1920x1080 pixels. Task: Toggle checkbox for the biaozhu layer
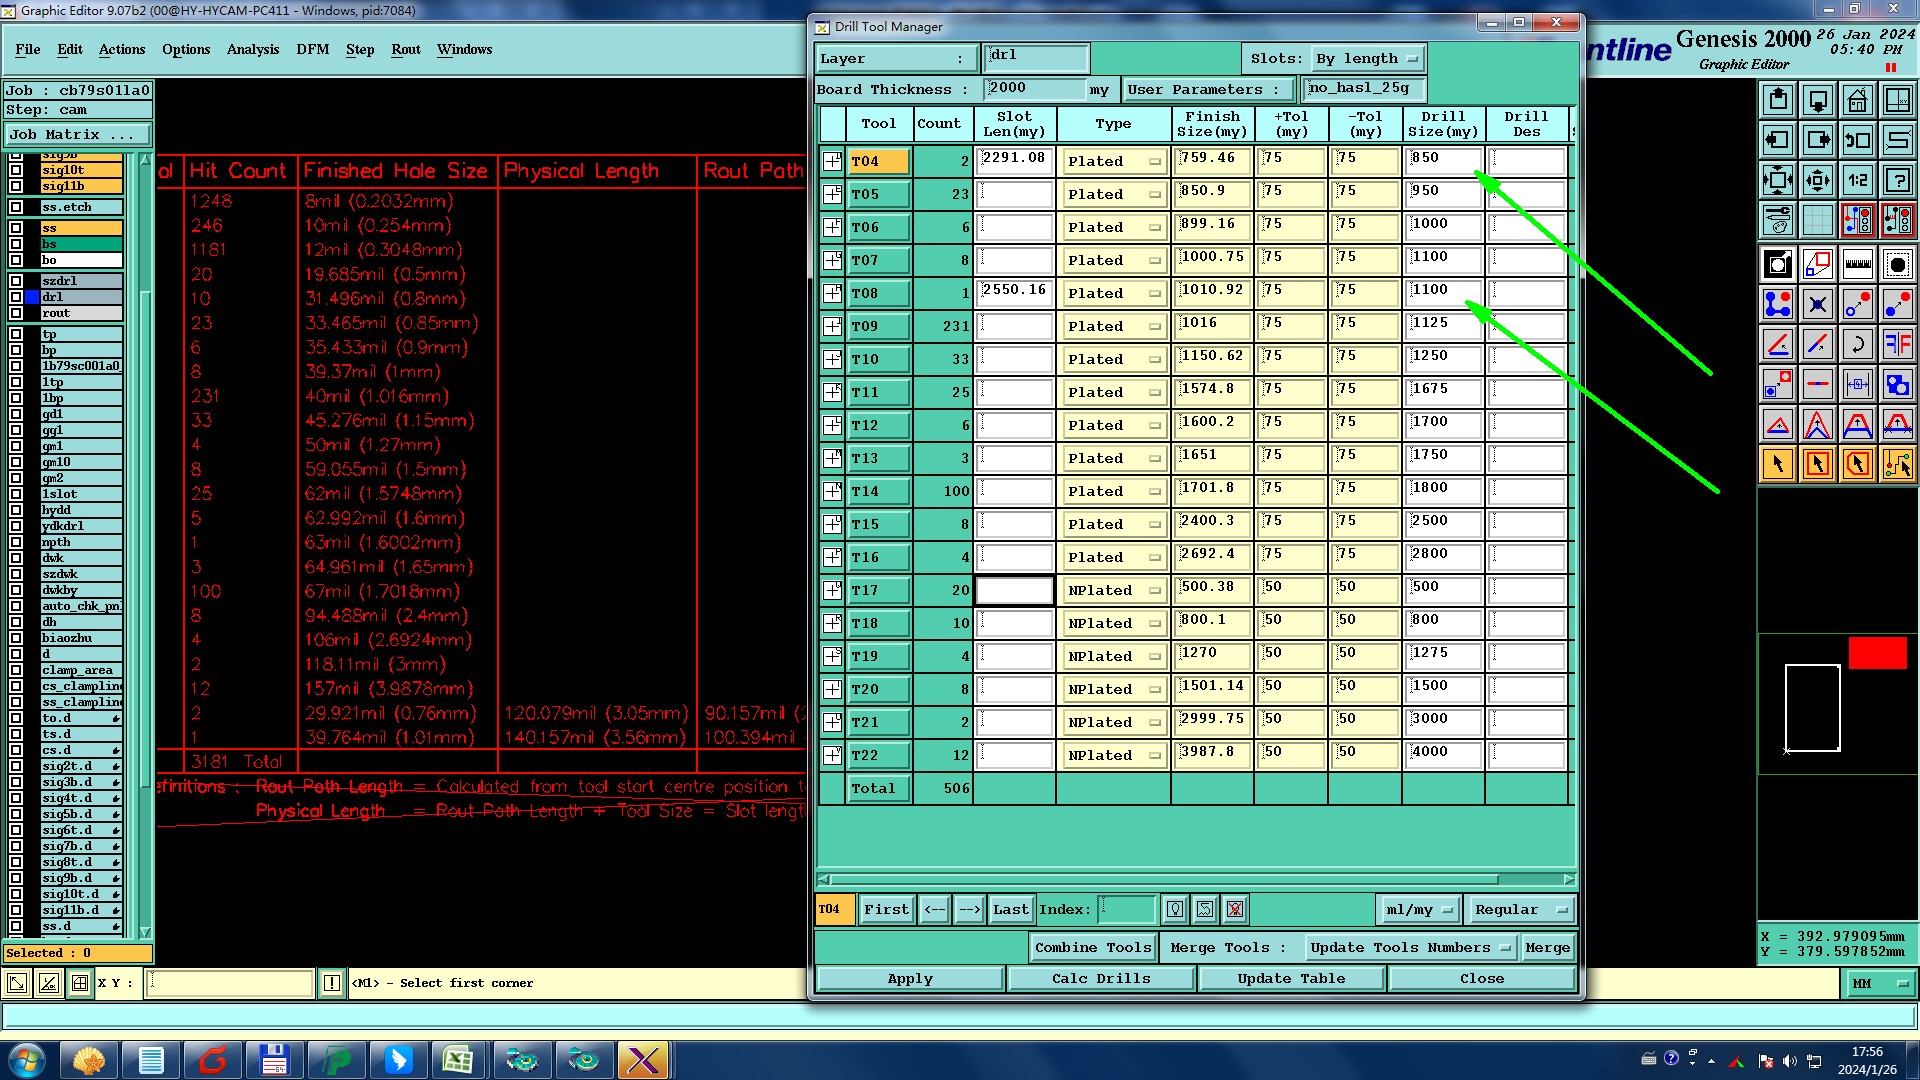pyautogui.click(x=16, y=638)
